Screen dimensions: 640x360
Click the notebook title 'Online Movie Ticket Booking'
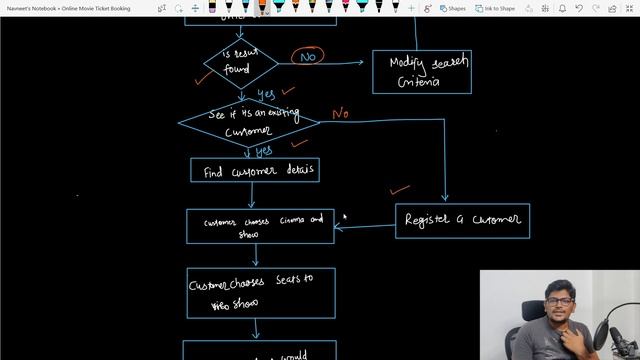[x=96, y=8]
